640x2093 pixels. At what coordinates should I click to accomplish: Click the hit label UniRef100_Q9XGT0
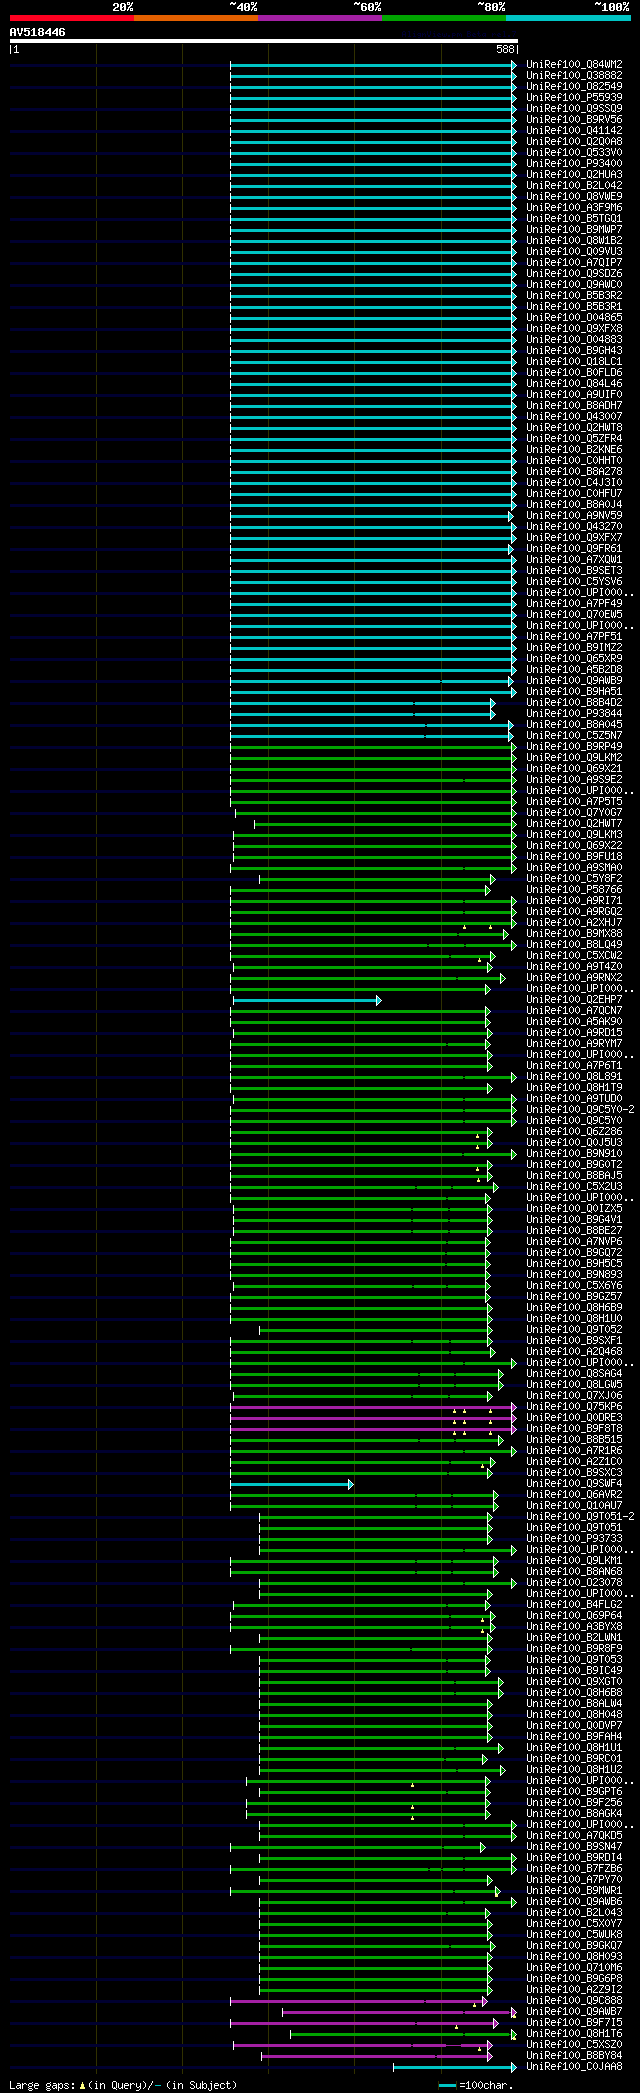574,1682
